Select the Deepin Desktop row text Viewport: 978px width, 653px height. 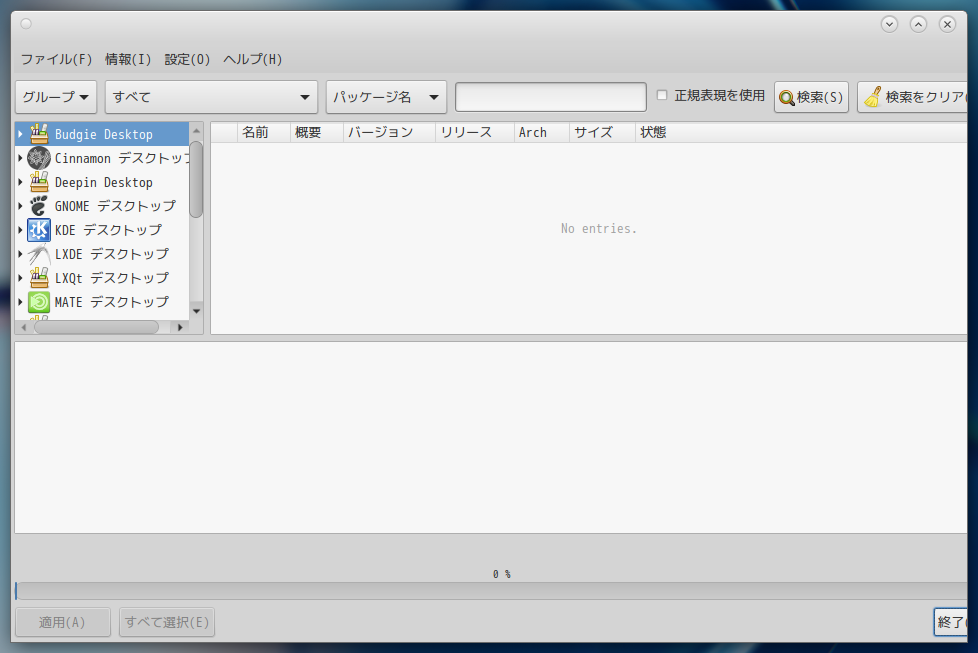104,182
